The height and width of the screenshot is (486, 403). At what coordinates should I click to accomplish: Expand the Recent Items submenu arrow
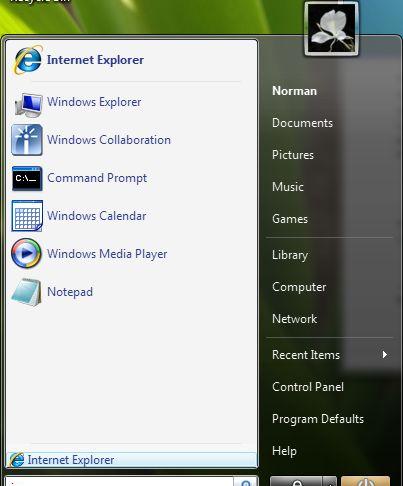(x=385, y=355)
